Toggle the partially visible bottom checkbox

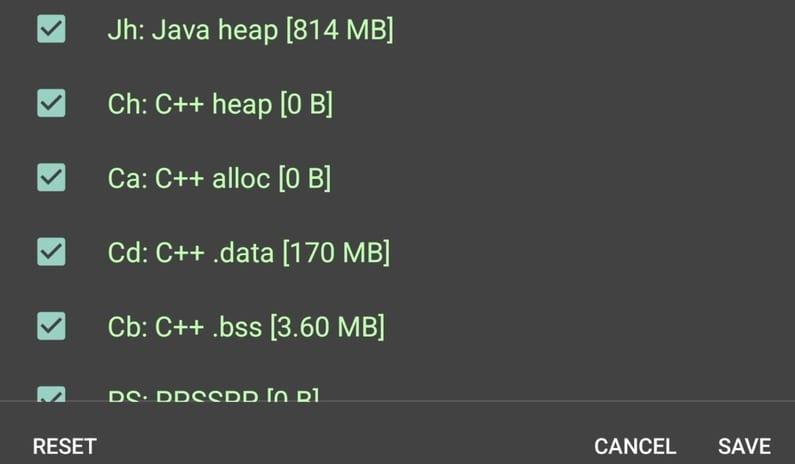pyautogui.click(x=51, y=394)
